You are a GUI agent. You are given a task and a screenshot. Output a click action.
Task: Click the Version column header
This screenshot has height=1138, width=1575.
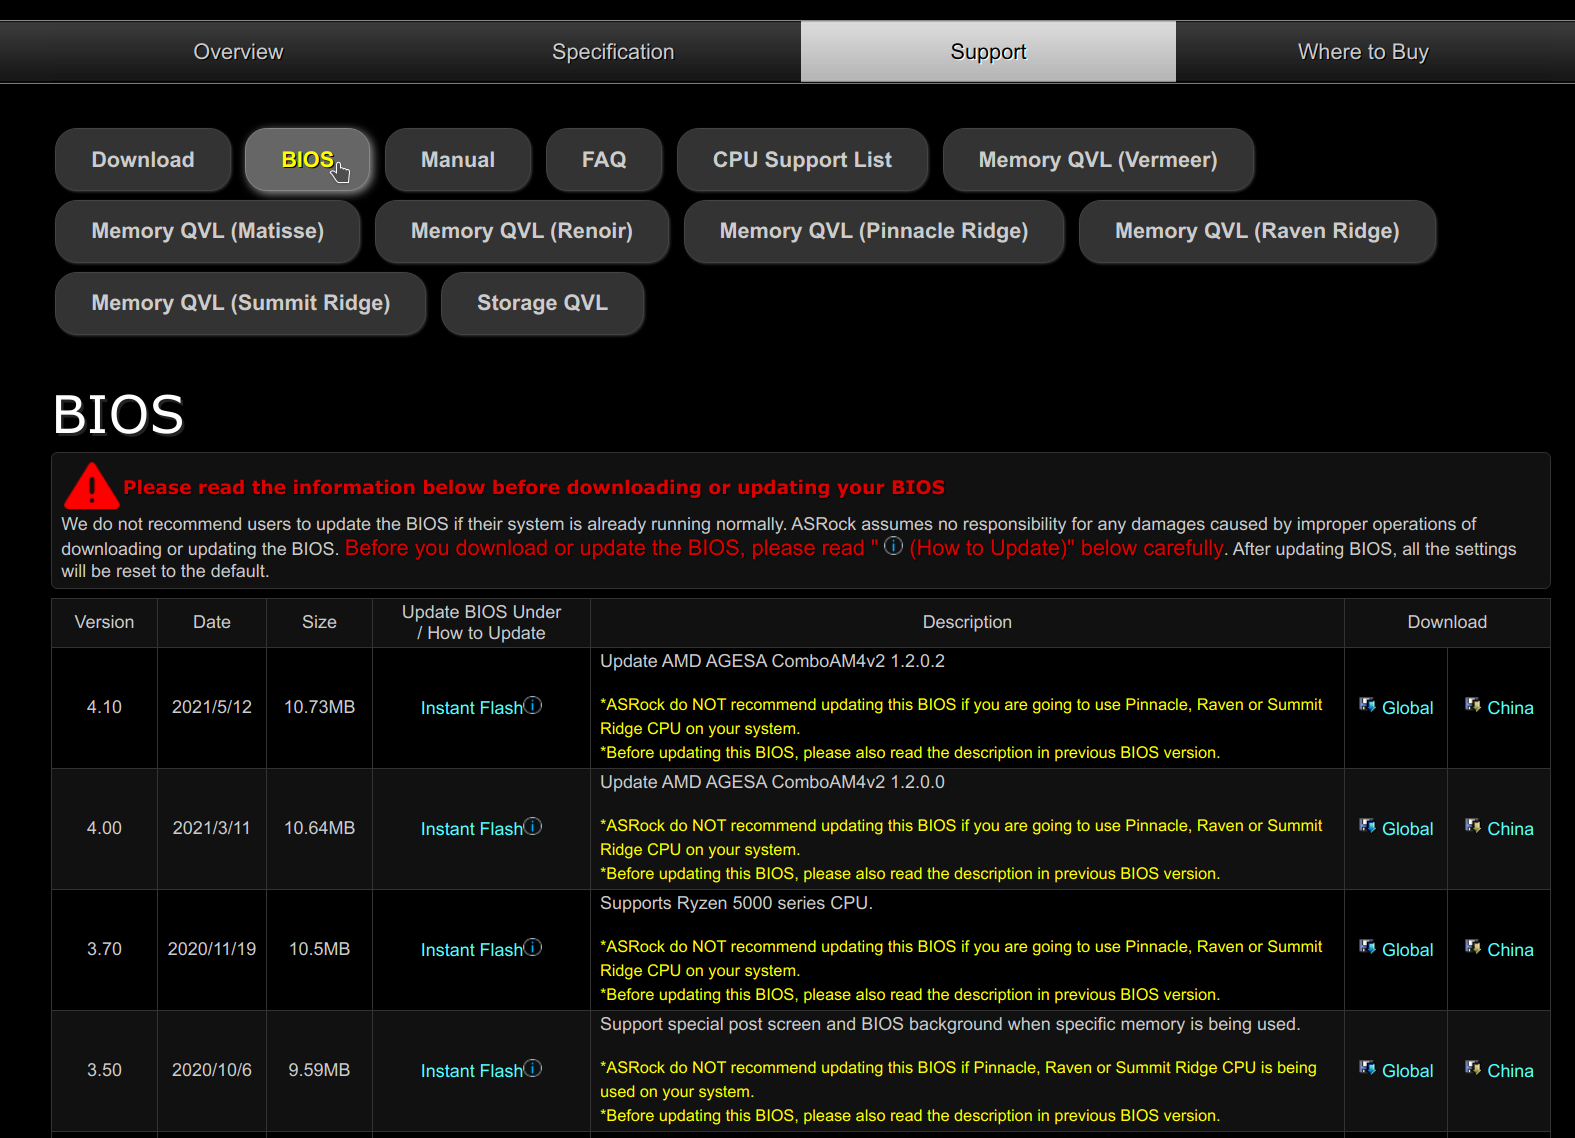pyautogui.click(x=104, y=622)
